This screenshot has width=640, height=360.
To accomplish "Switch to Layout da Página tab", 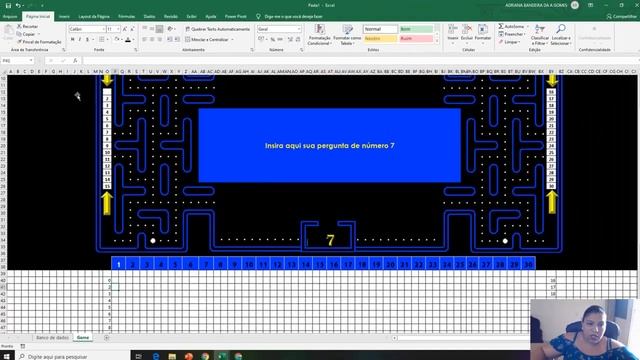I will click(94, 16).
